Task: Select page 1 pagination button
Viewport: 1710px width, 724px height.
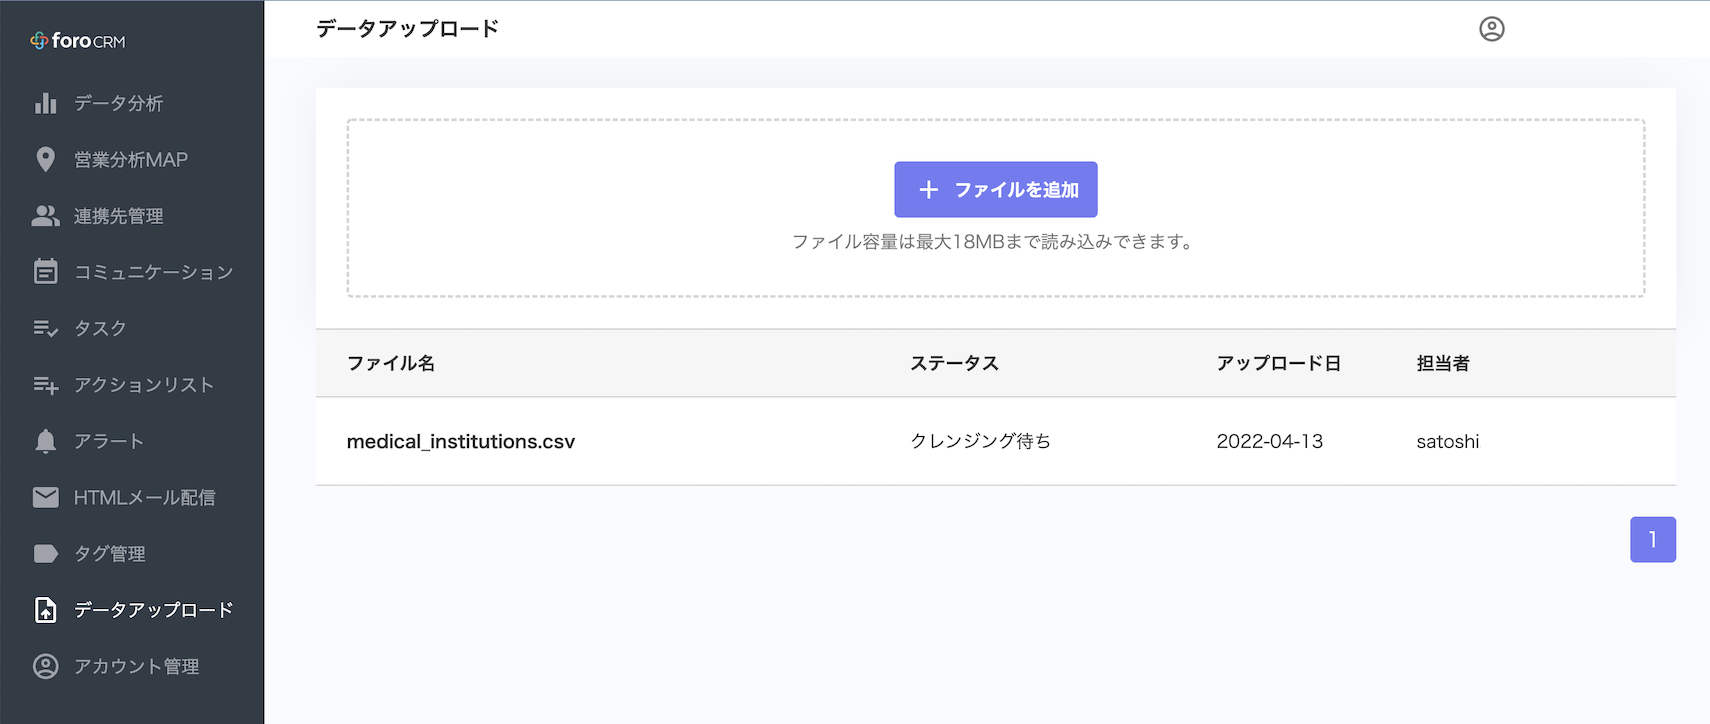Action: pos(1653,539)
